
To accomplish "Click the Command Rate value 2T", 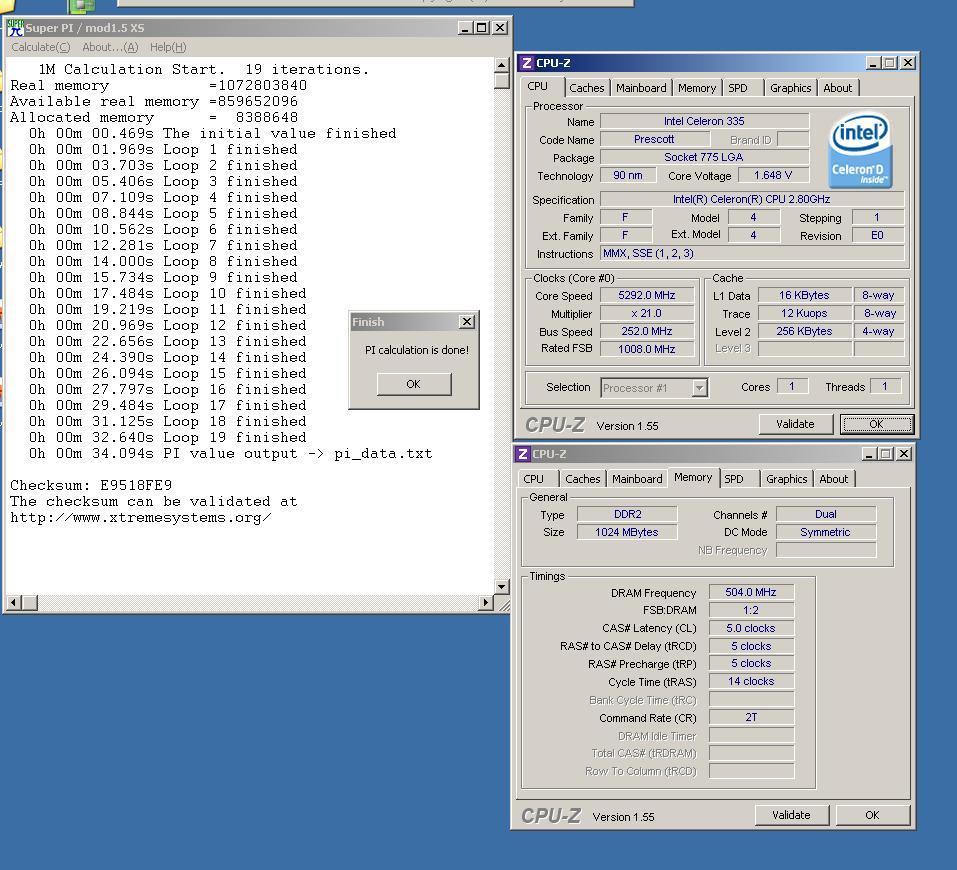I will tap(751, 717).
